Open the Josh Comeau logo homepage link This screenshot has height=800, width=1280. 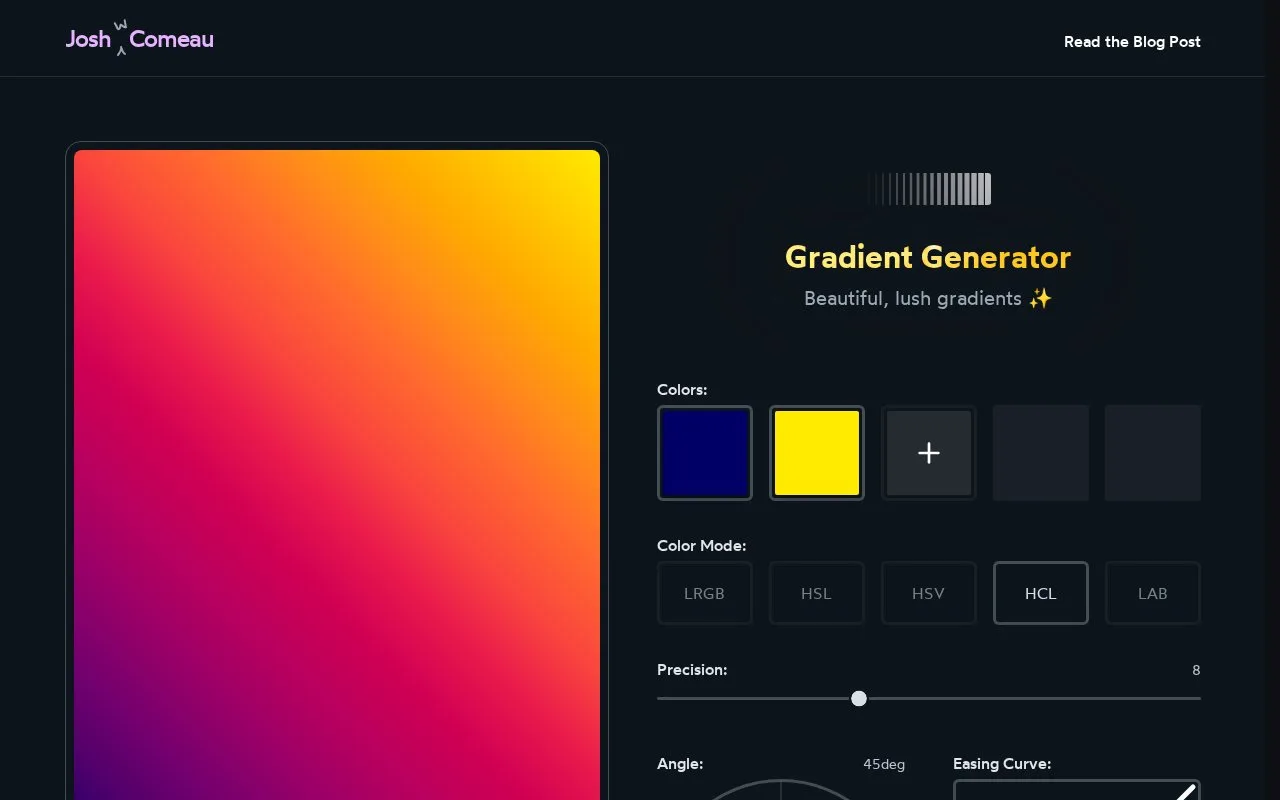[140, 39]
